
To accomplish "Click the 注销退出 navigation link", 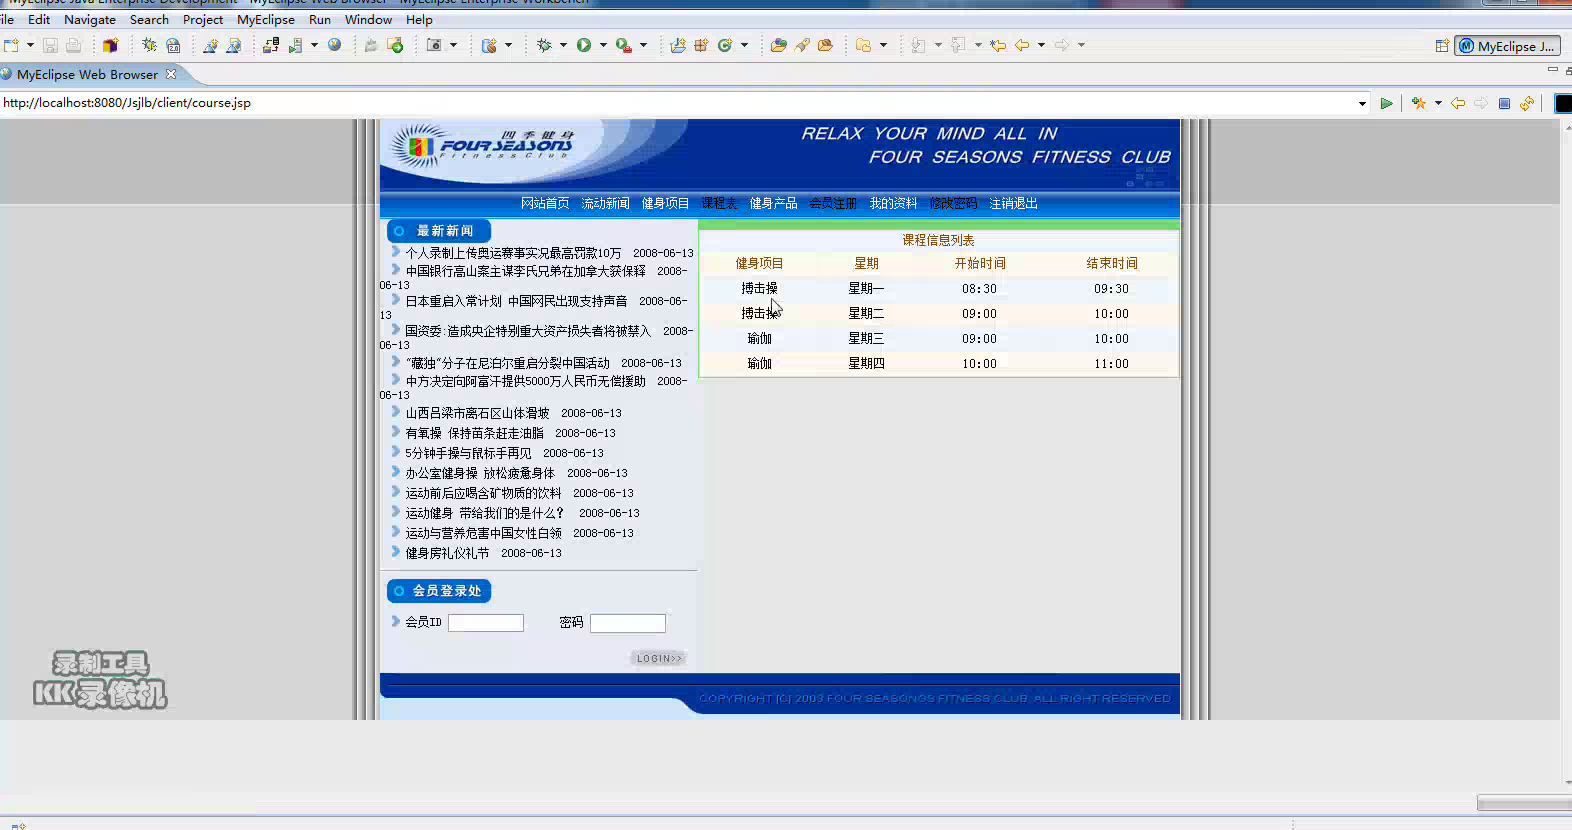I will [x=1014, y=203].
